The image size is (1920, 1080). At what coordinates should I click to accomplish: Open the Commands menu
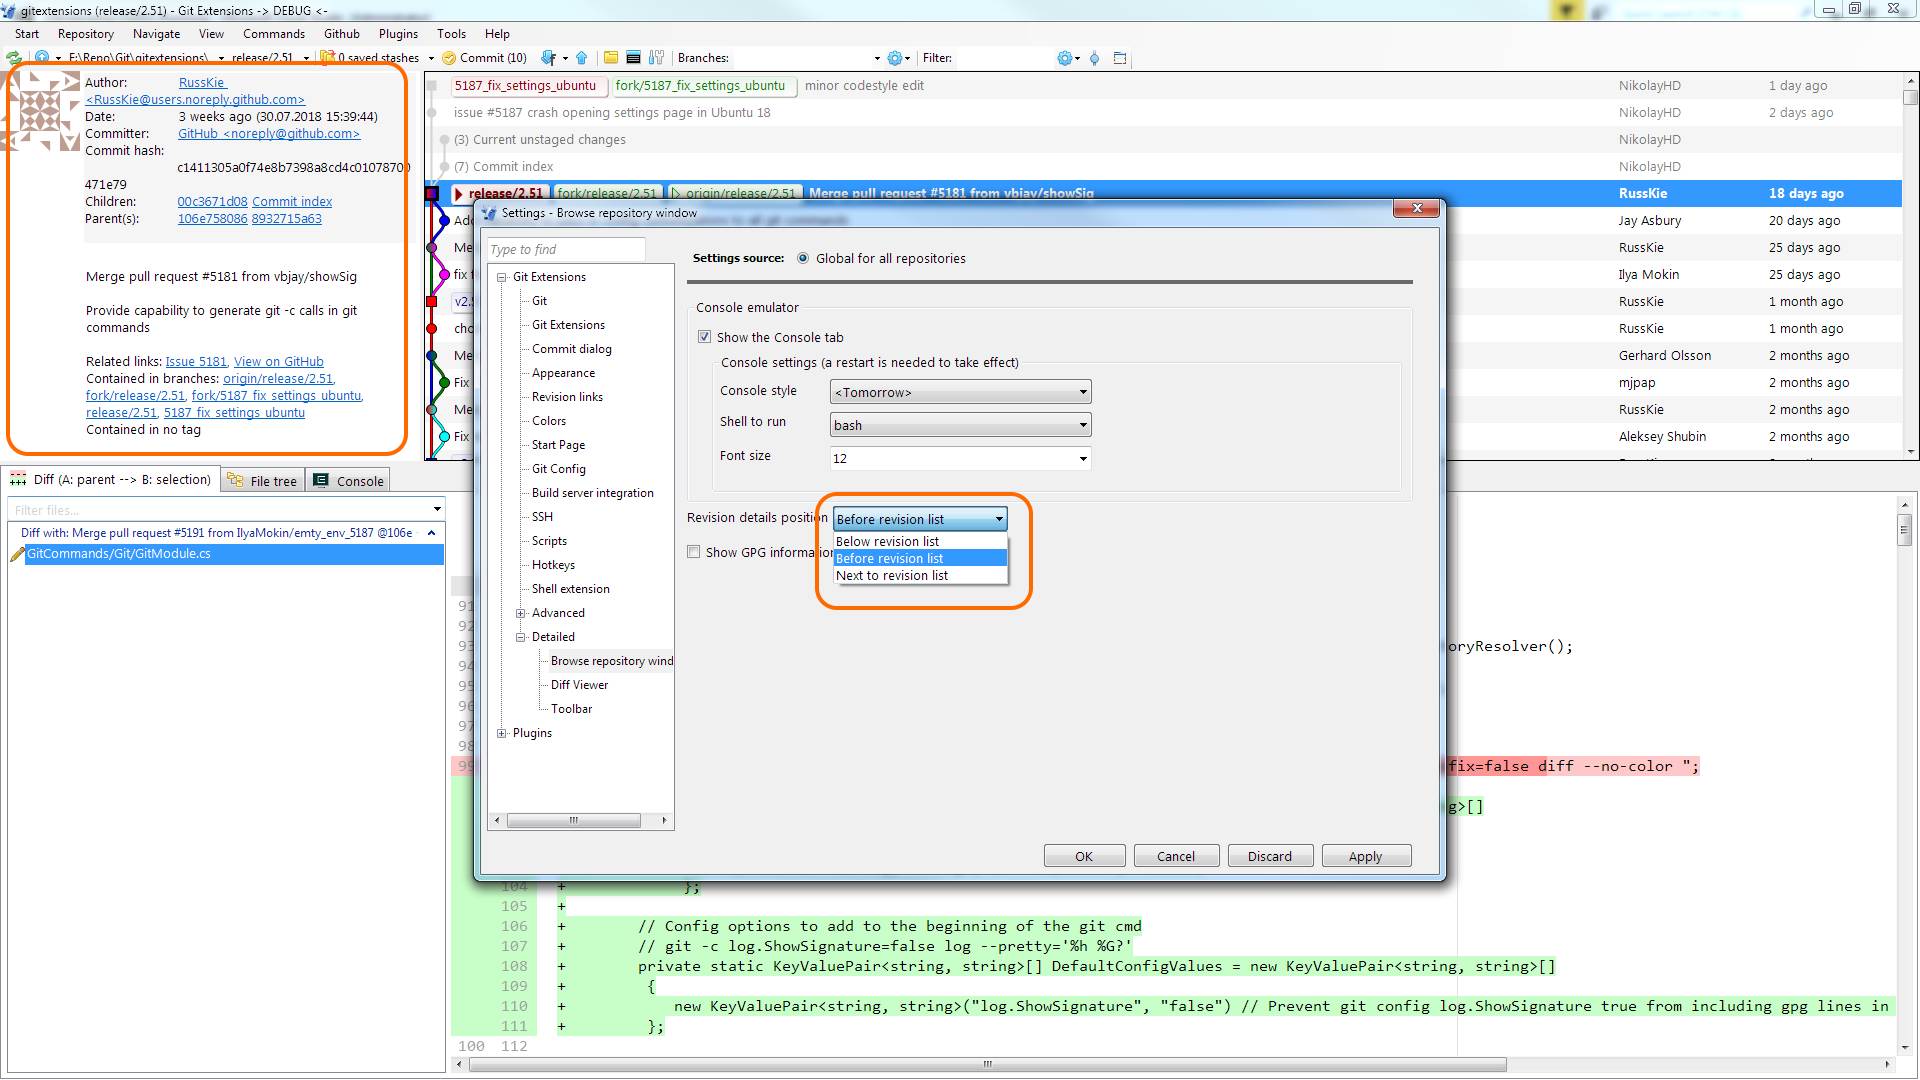pos(273,33)
